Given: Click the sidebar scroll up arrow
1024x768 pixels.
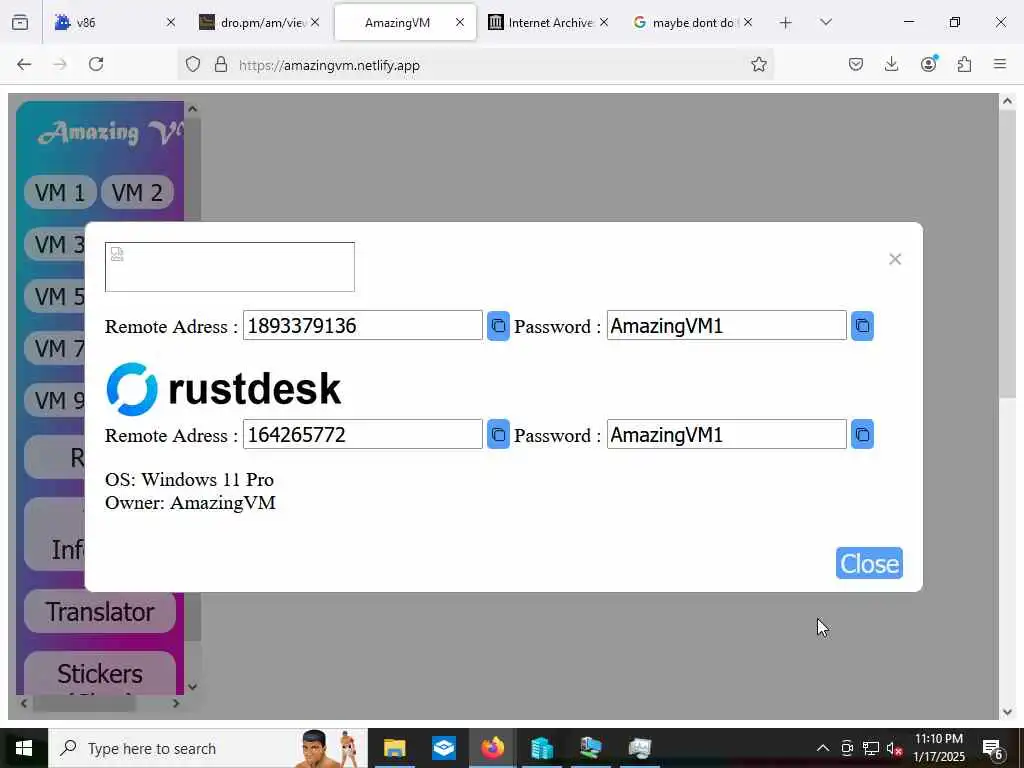Looking at the screenshot, I should (192, 109).
